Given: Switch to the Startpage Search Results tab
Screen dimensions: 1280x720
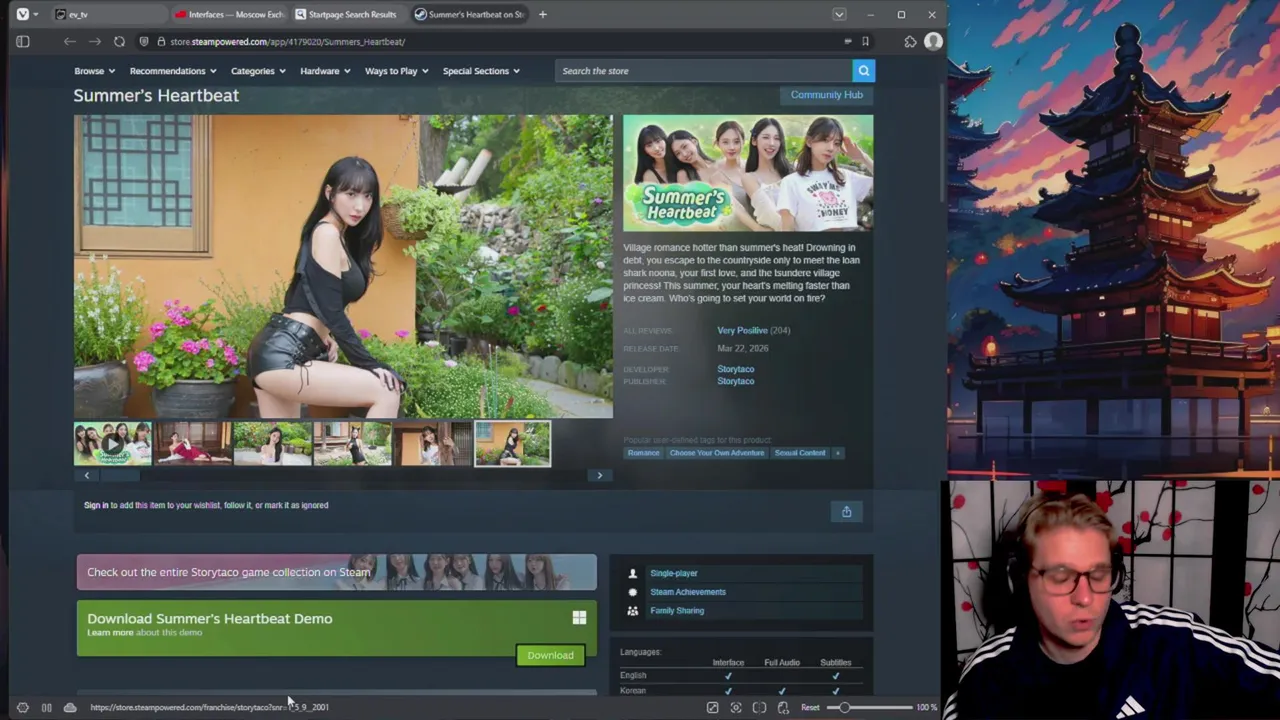Looking at the screenshot, I should 348,14.
